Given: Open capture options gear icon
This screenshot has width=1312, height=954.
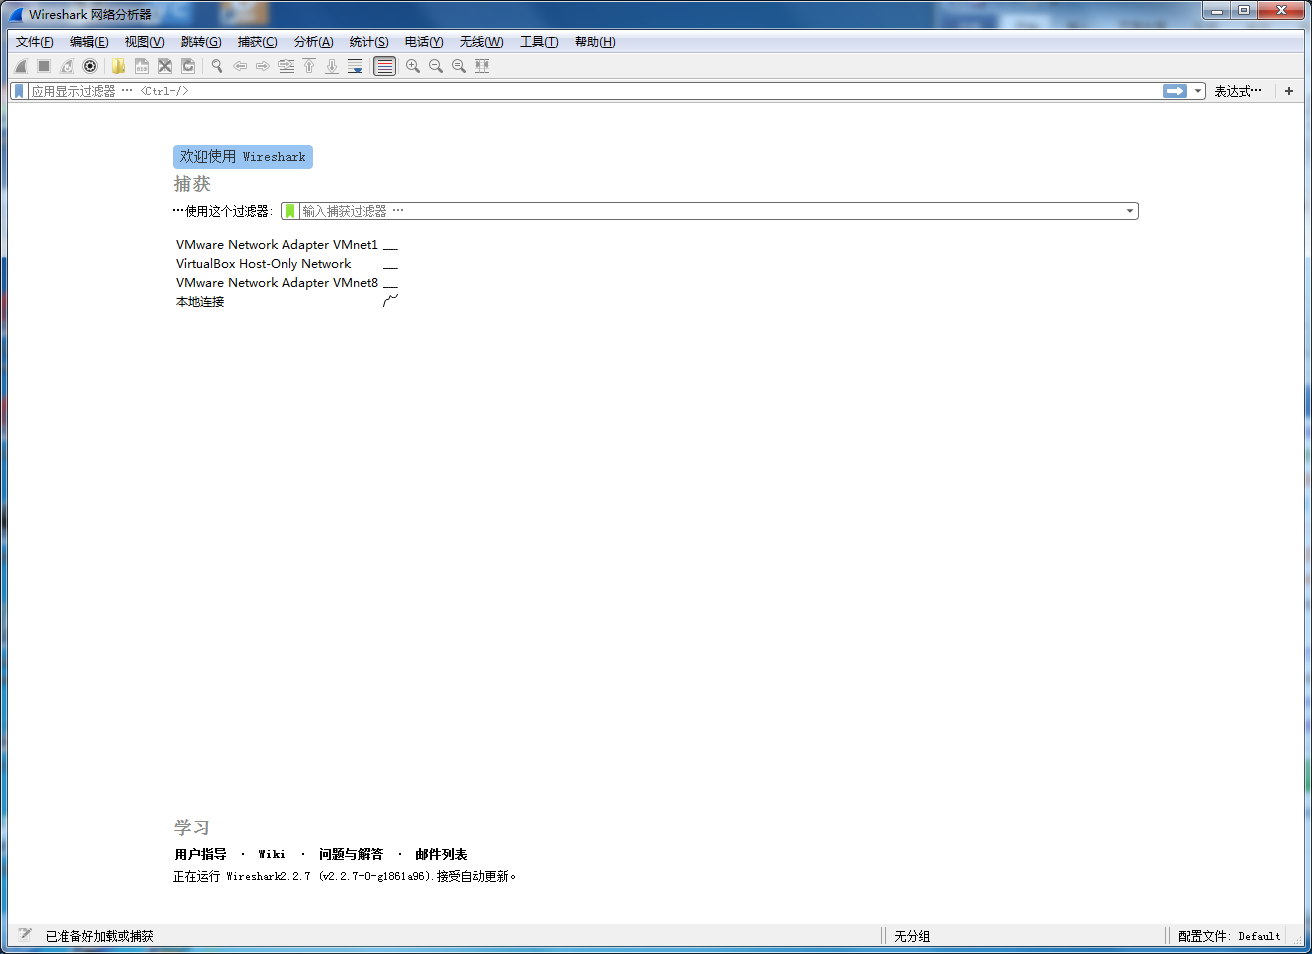Looking at the screenshot, I should (x=90, y=66).
